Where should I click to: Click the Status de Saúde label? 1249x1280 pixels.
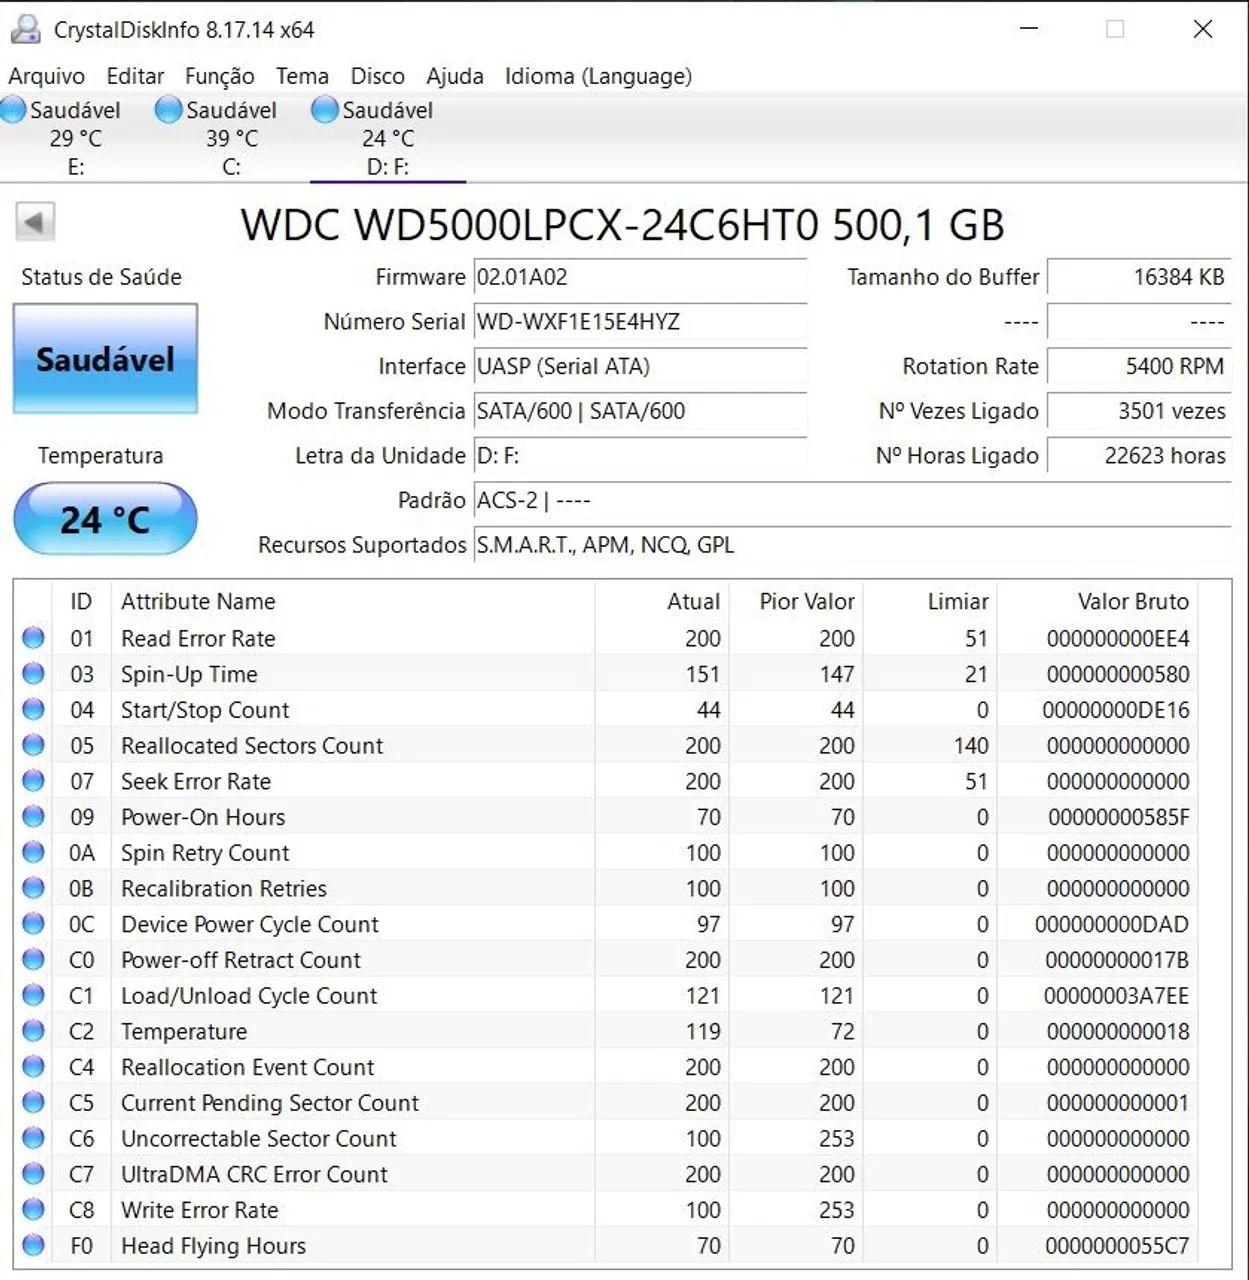tap(101, 277)
